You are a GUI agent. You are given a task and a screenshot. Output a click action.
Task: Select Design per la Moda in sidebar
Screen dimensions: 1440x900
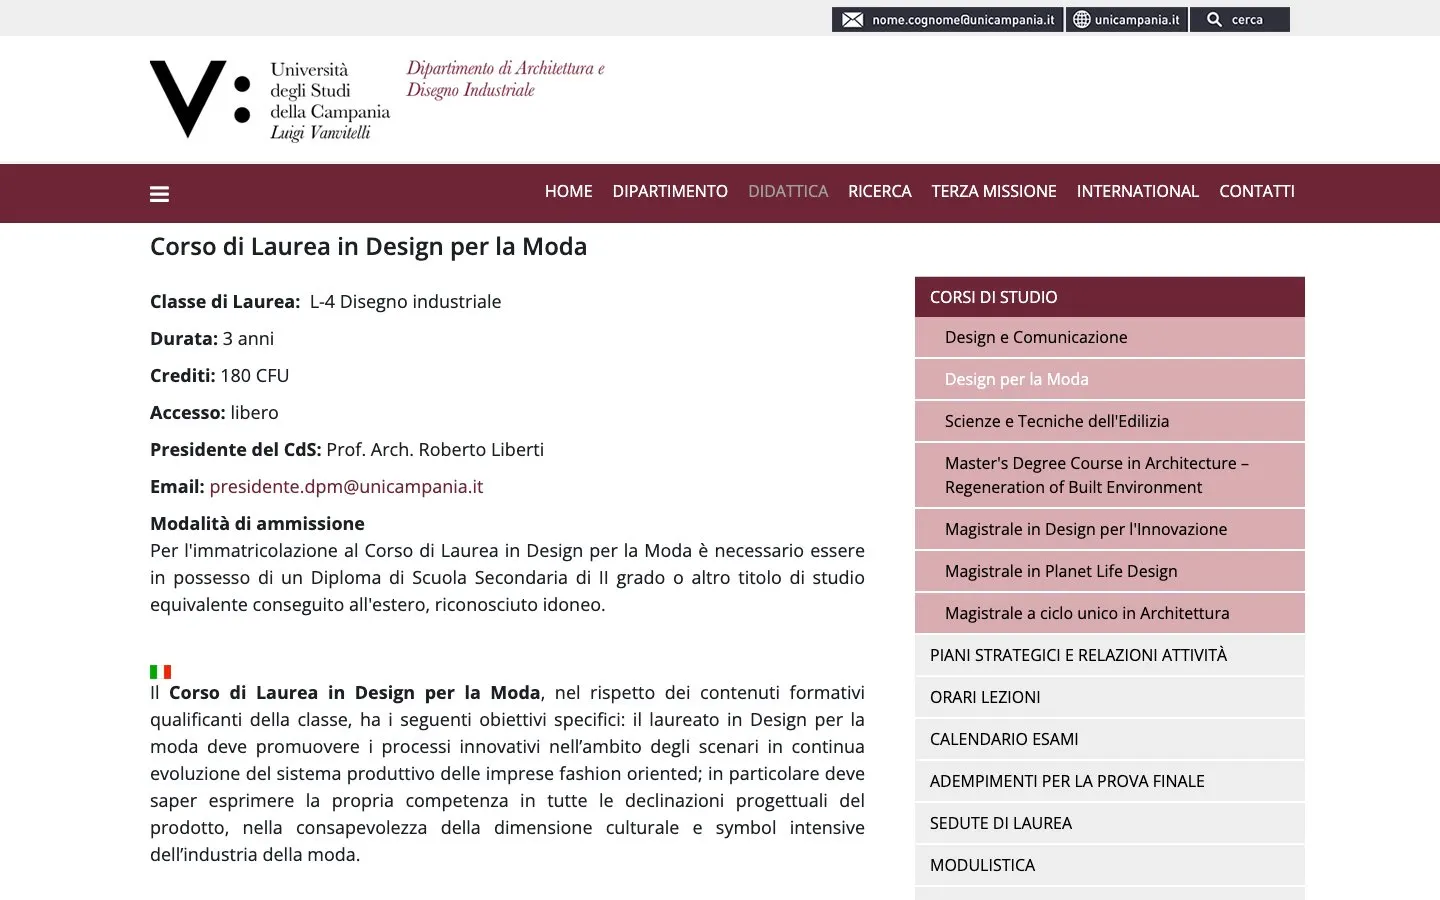tap(1110, 380)
